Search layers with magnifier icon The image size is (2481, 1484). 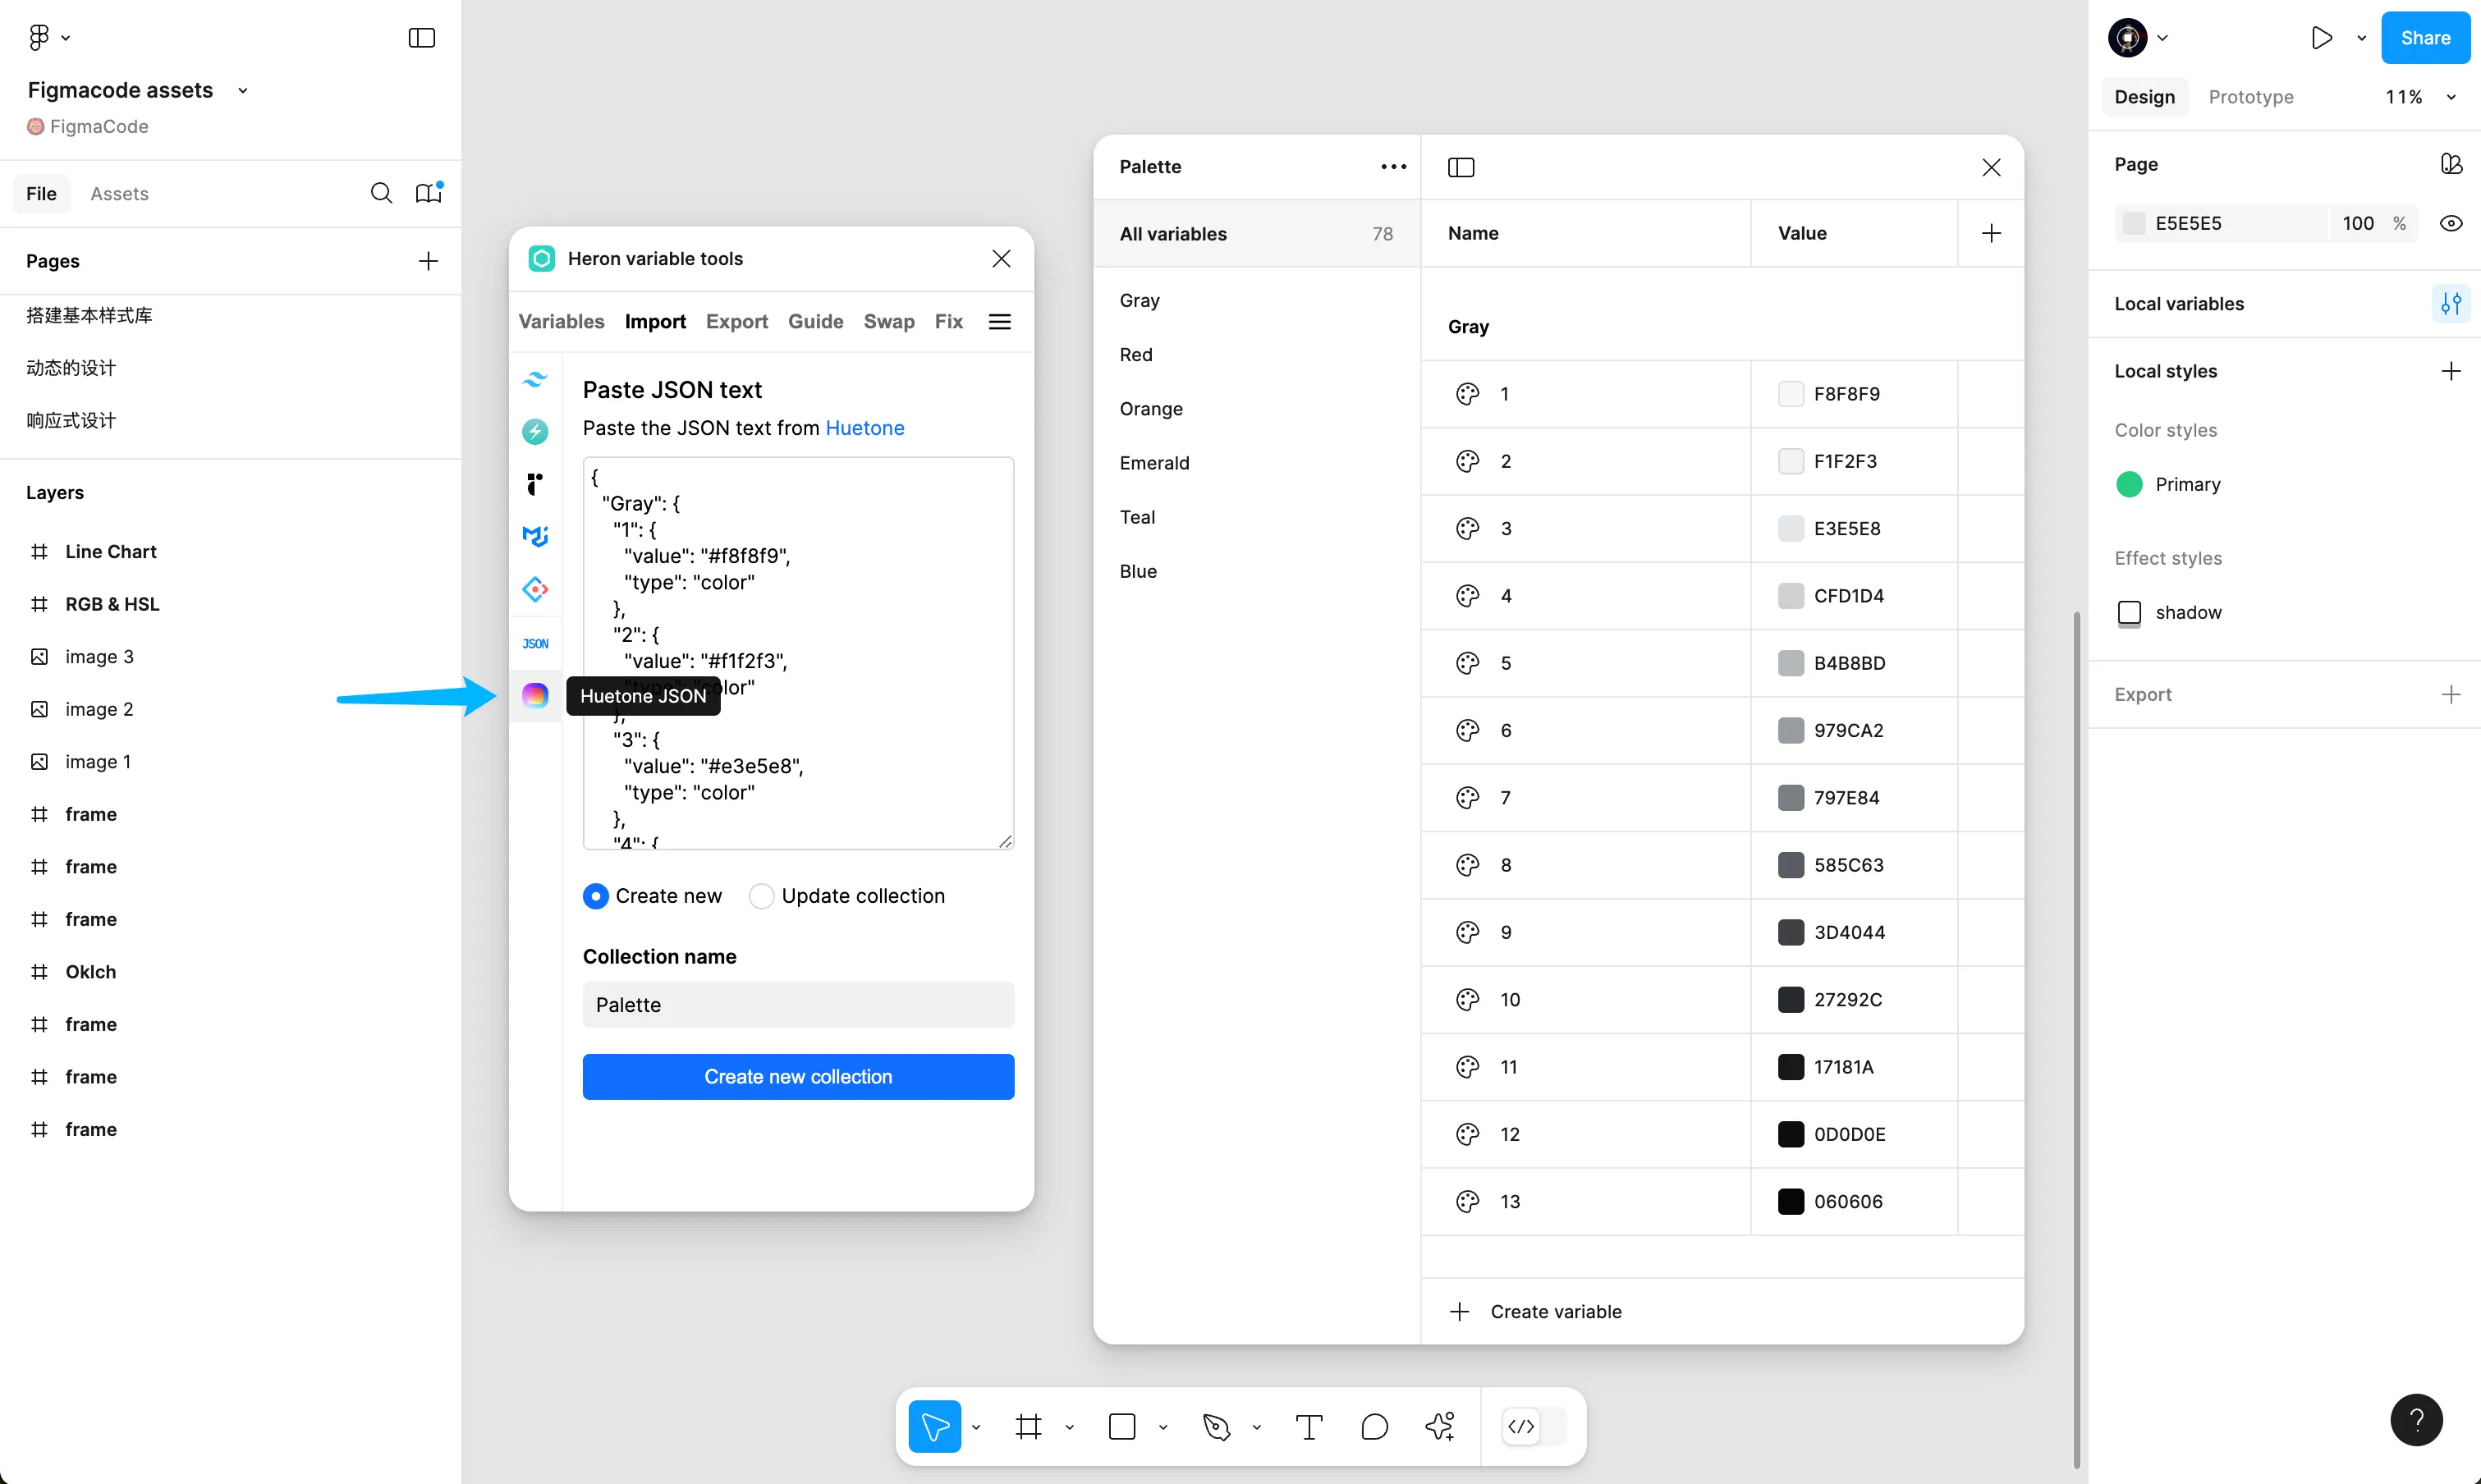(x=381, y=193)
